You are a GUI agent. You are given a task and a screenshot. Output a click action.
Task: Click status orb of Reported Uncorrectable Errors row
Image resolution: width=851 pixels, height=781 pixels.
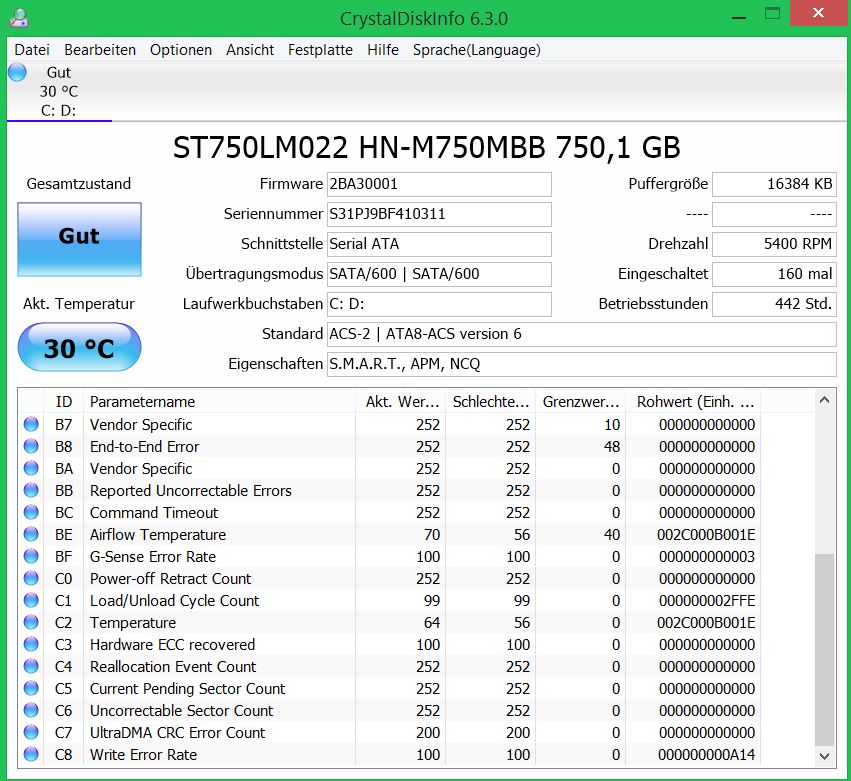pos(31,490)
